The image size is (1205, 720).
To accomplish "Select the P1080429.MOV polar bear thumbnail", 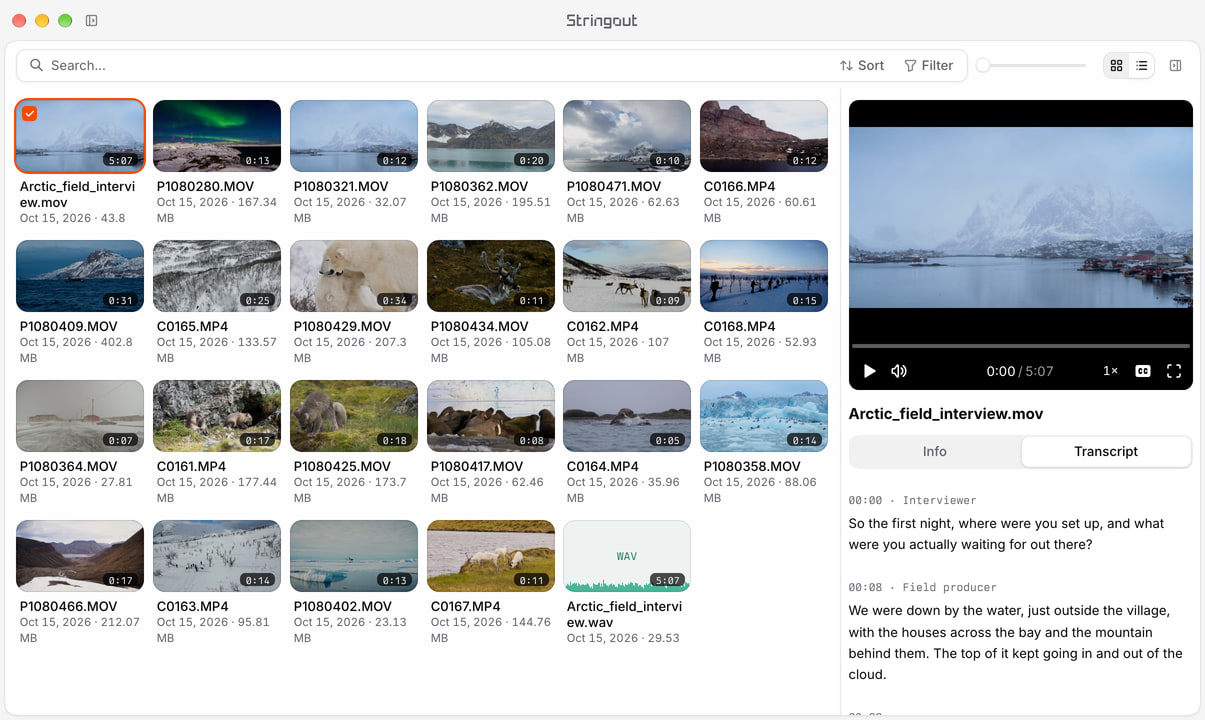I will [354, 276].
